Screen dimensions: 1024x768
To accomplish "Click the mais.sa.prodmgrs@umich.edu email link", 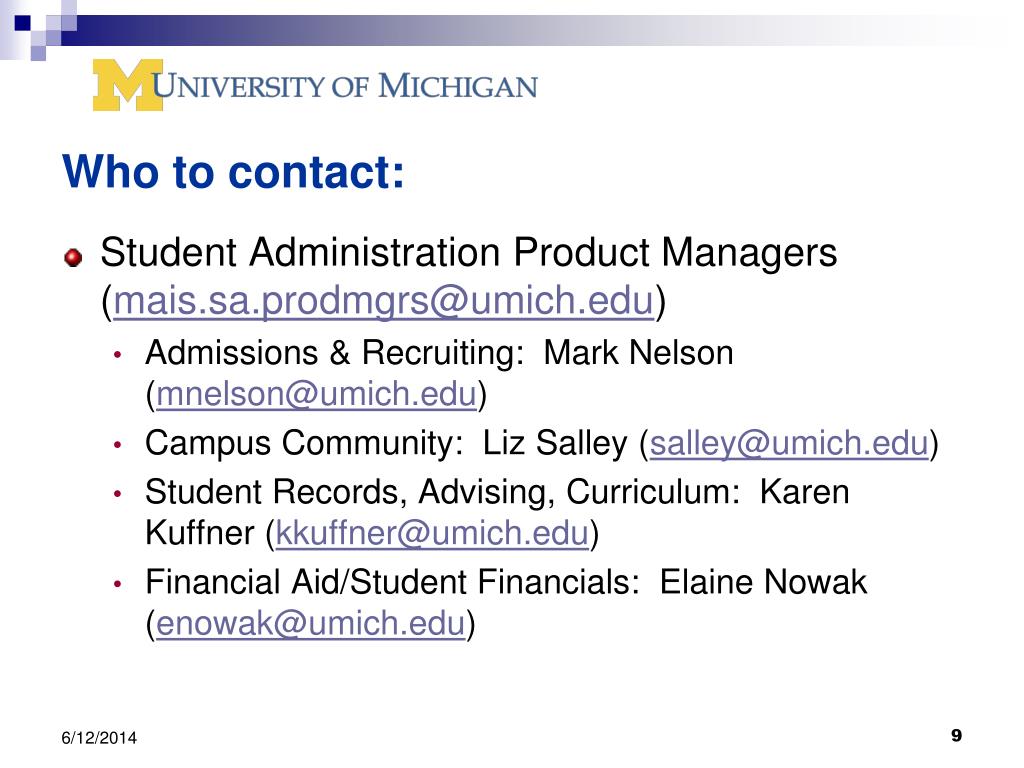I will (383, 301).
